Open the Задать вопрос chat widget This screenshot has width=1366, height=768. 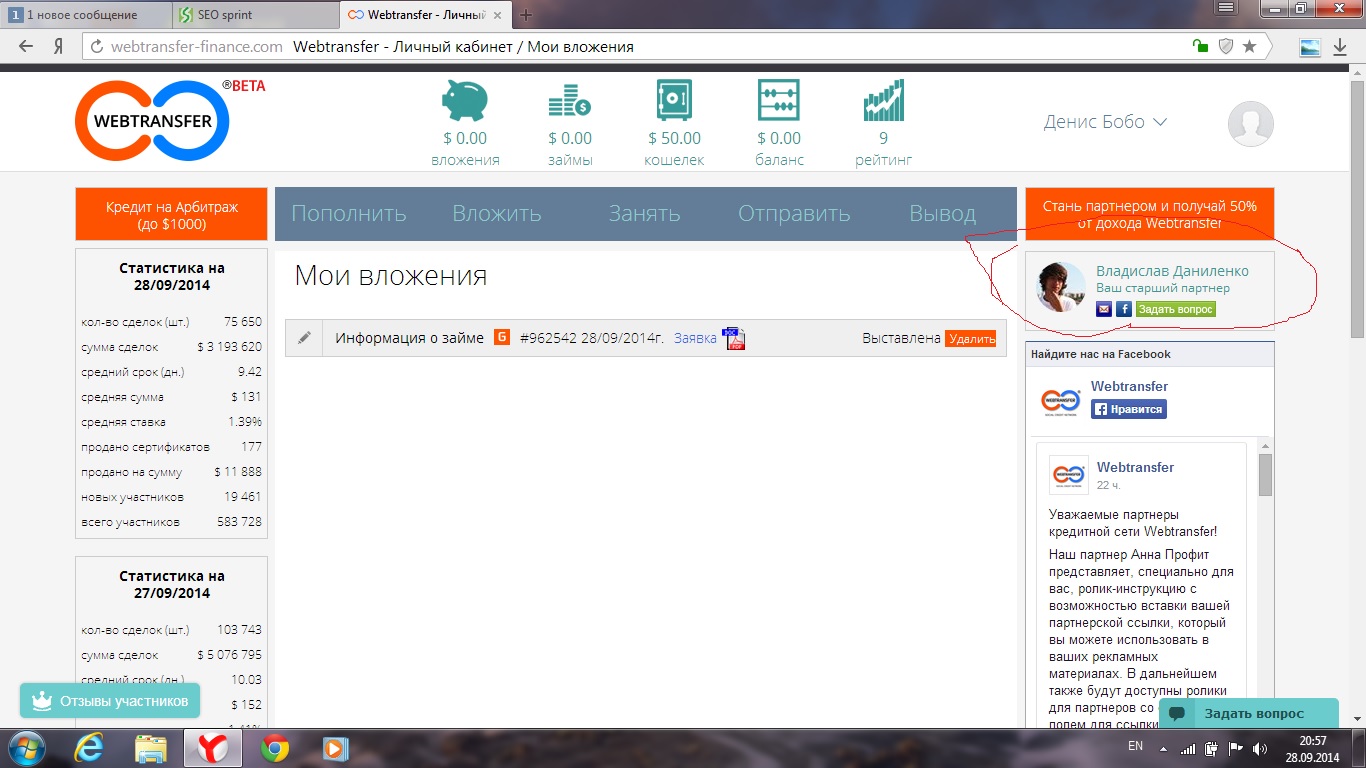(x=1248, y=713)
